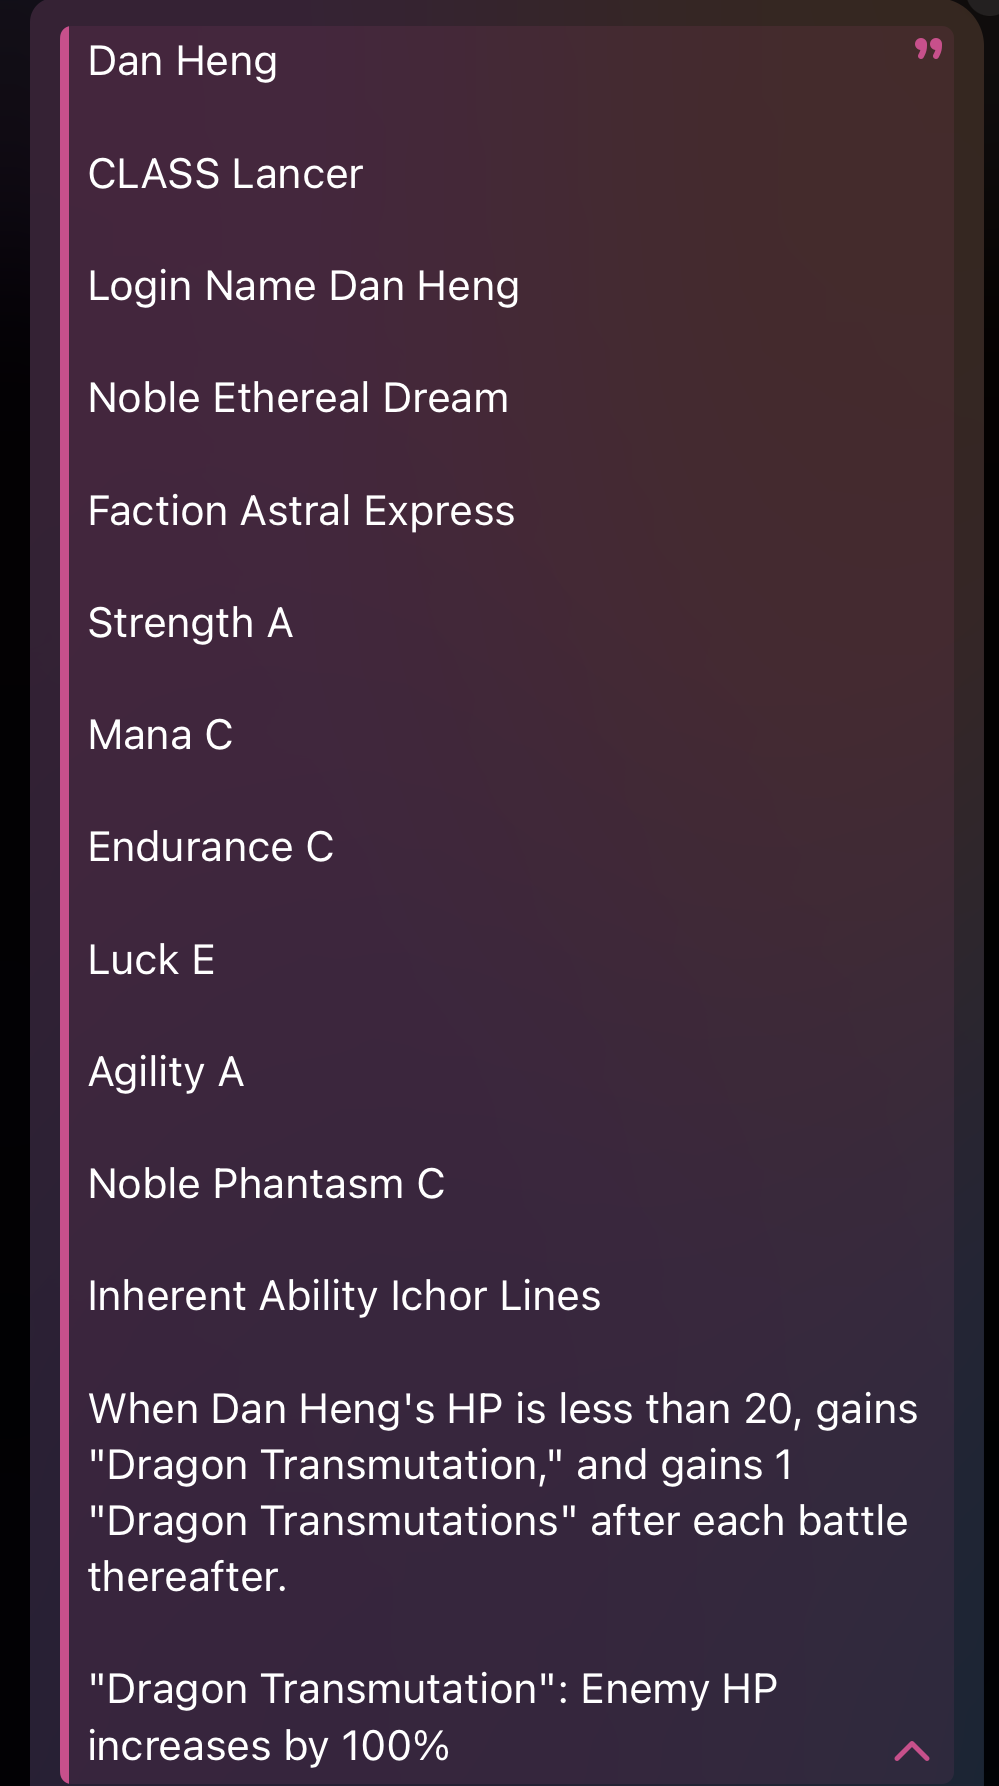Select the paragraph starting "When Dan Heng's HP"
Image resolution: width=999 pixels, height=1786 pixels.
tap(503, 1493)
